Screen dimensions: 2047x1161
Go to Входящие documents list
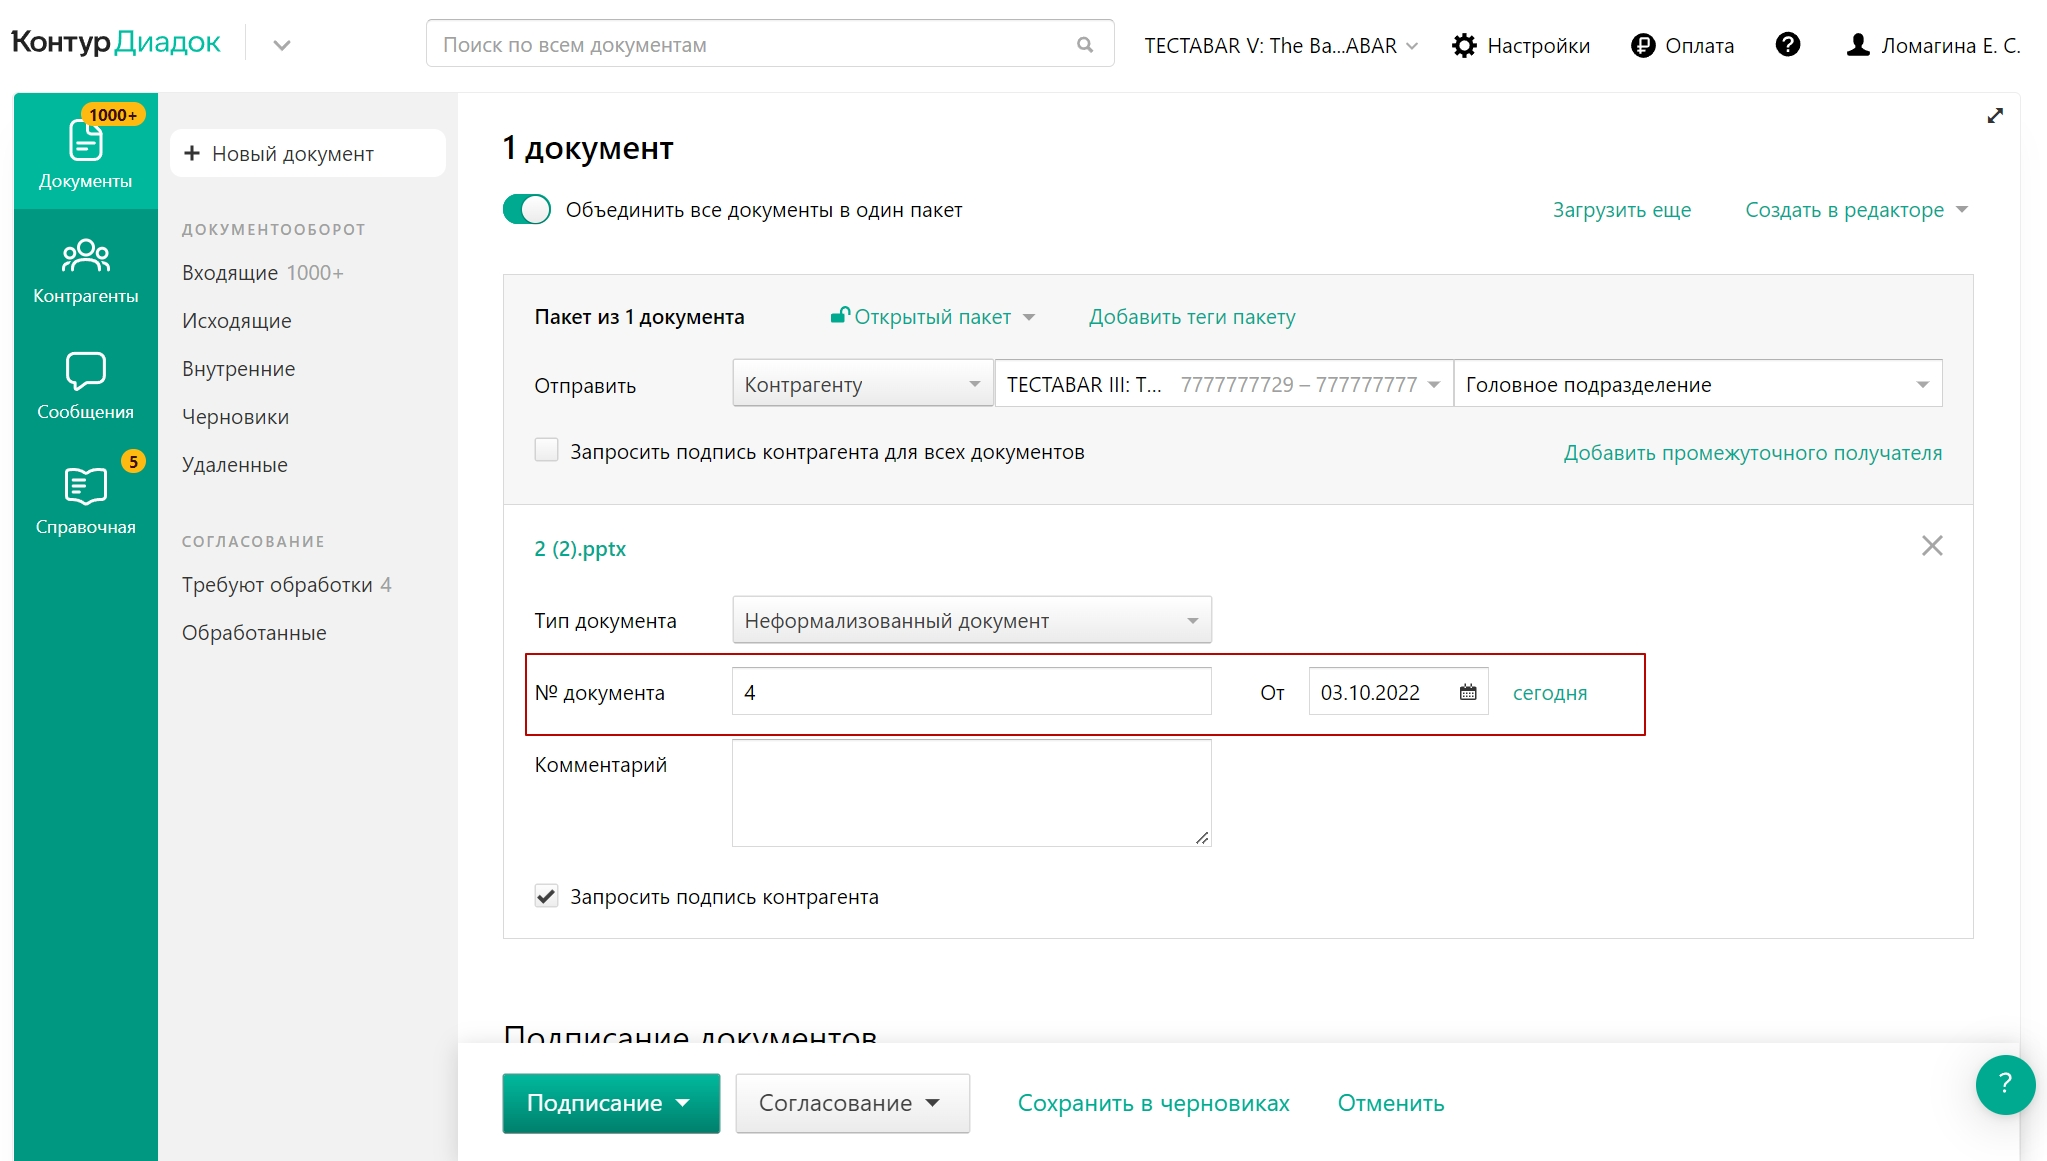coord(230,273)
